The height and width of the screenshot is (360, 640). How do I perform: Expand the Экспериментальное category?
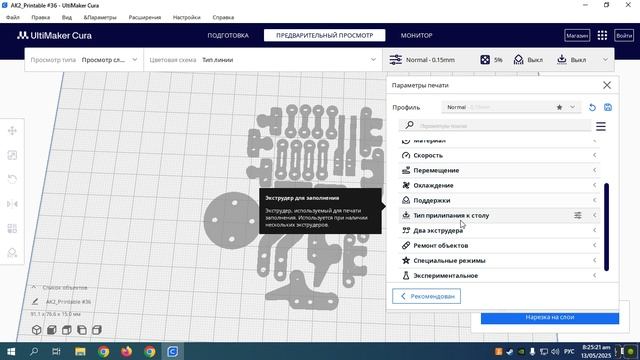point(498,276)
